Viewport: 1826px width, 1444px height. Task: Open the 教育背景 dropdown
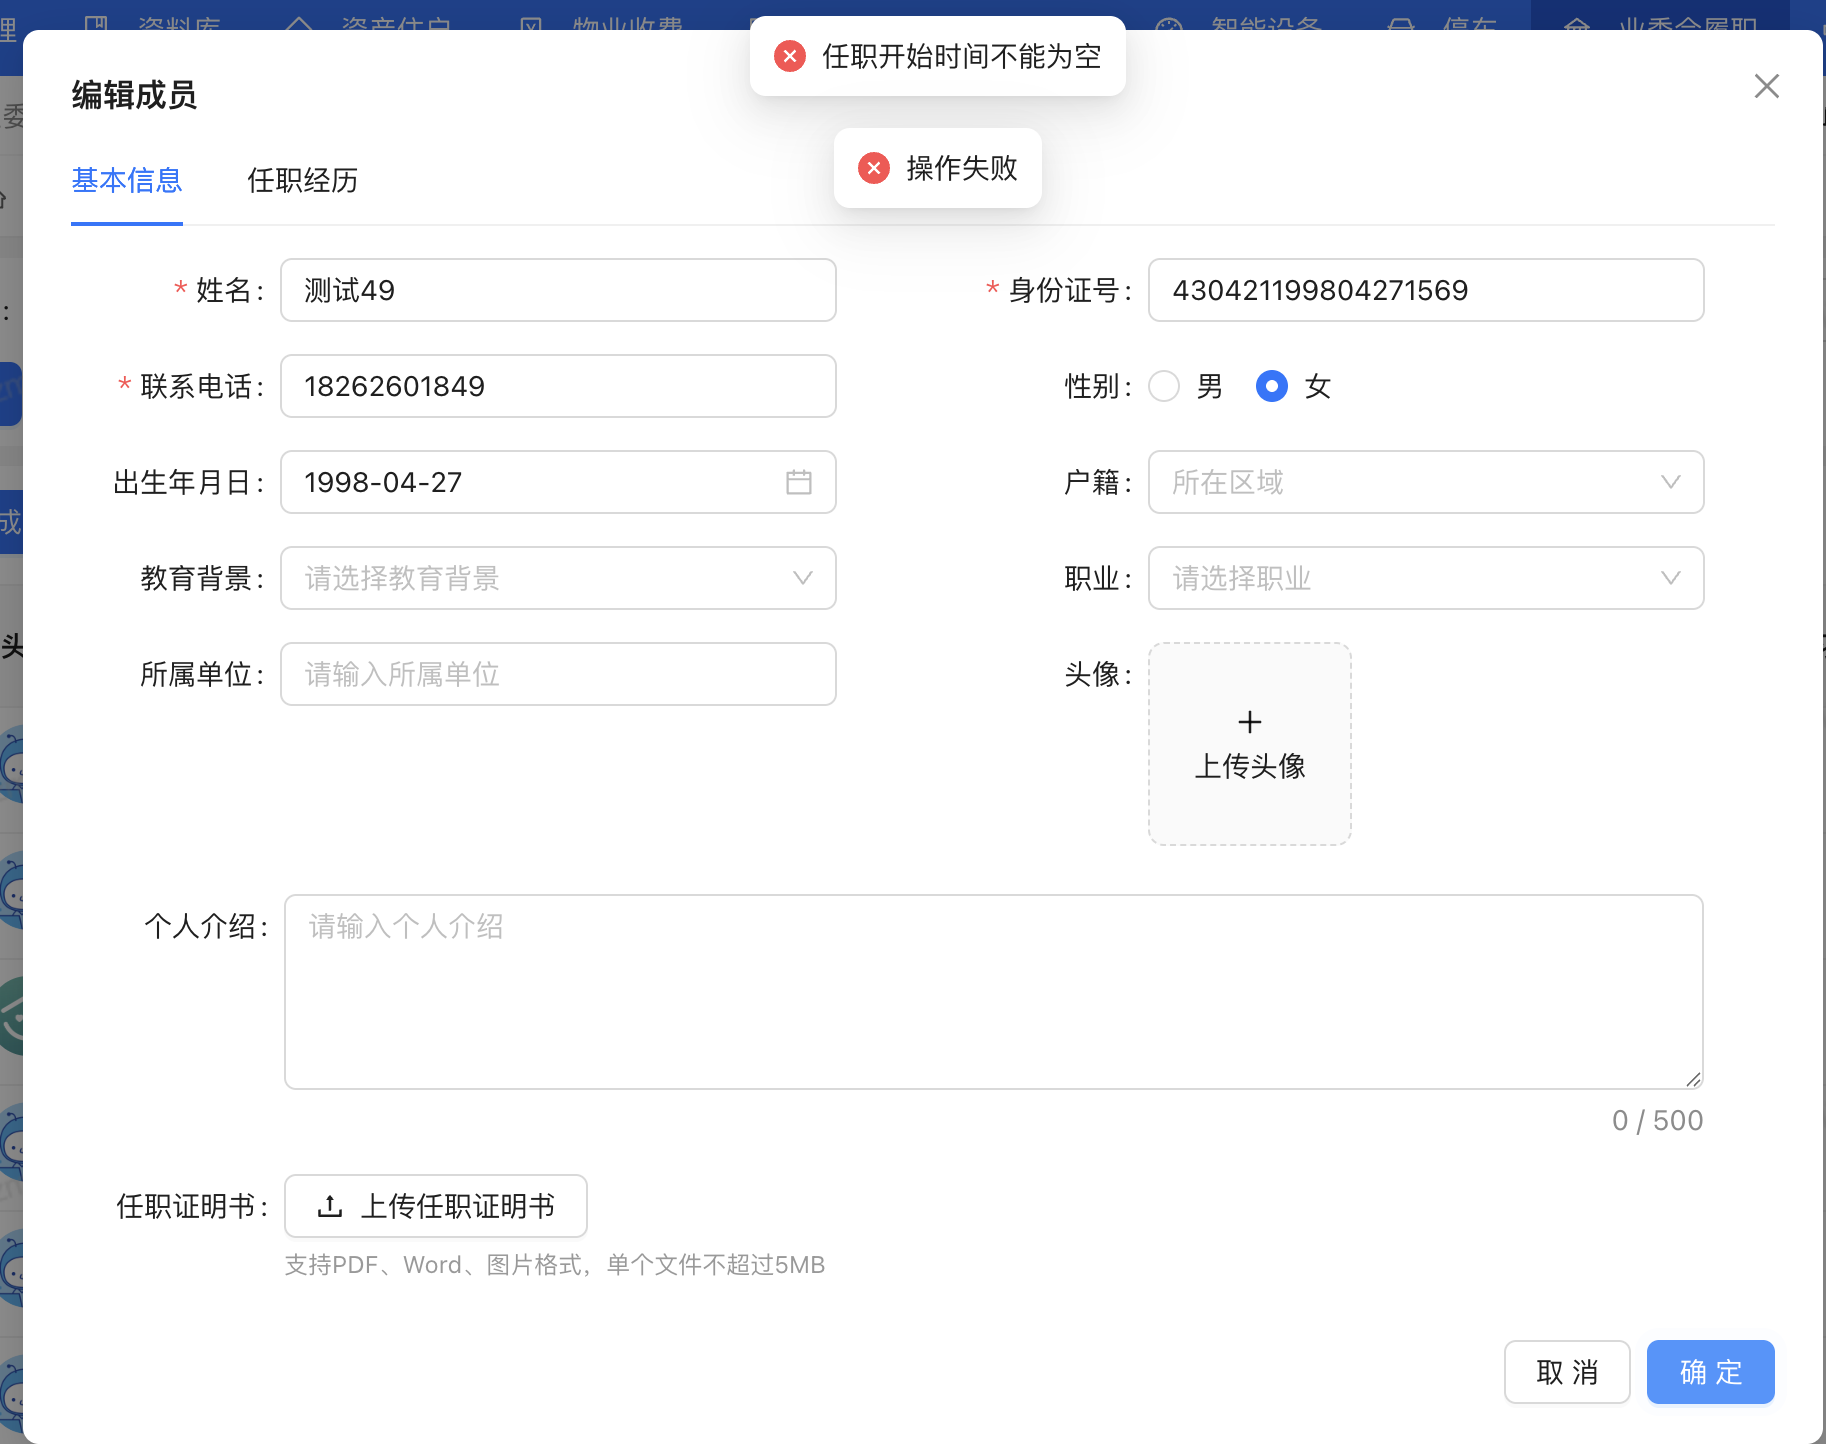pos(801,578)
